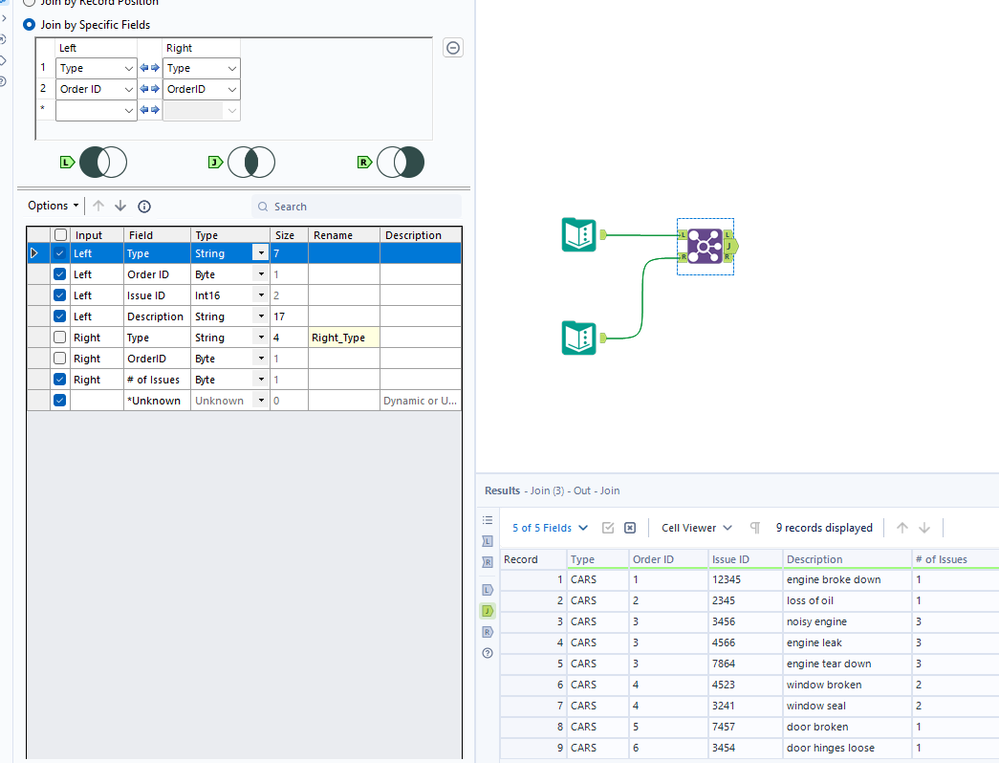
Task: Select the Join tool on the canvas
Action: coord(705,246)
